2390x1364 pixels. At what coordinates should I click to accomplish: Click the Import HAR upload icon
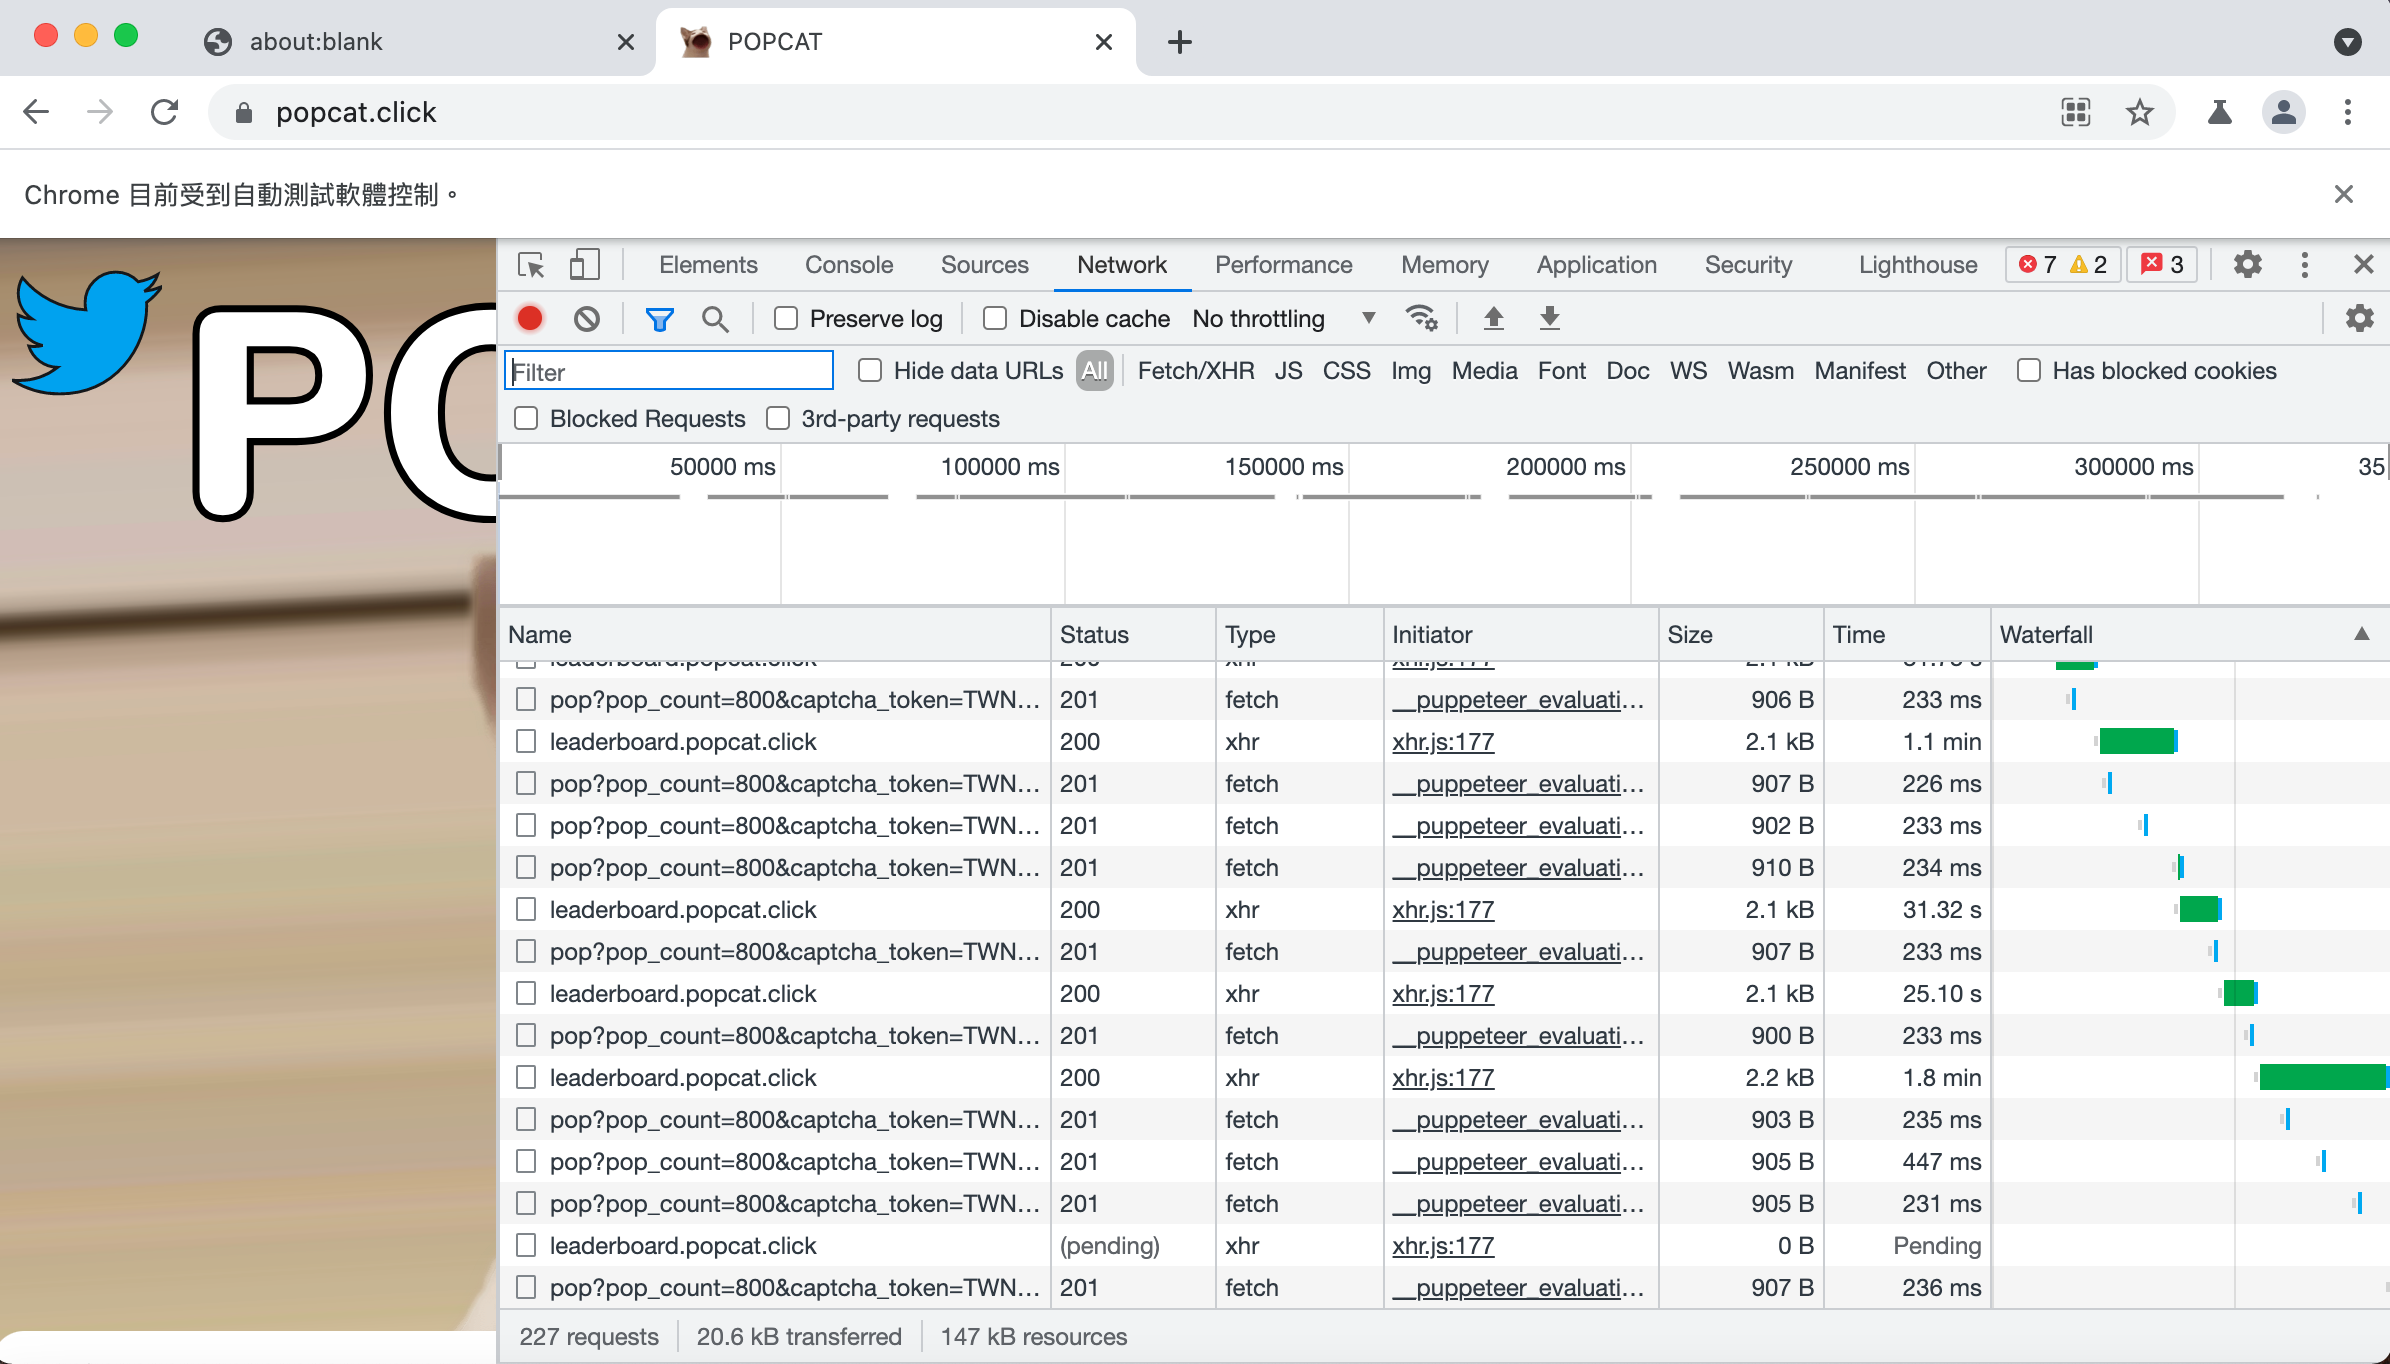pos(1494,319)
